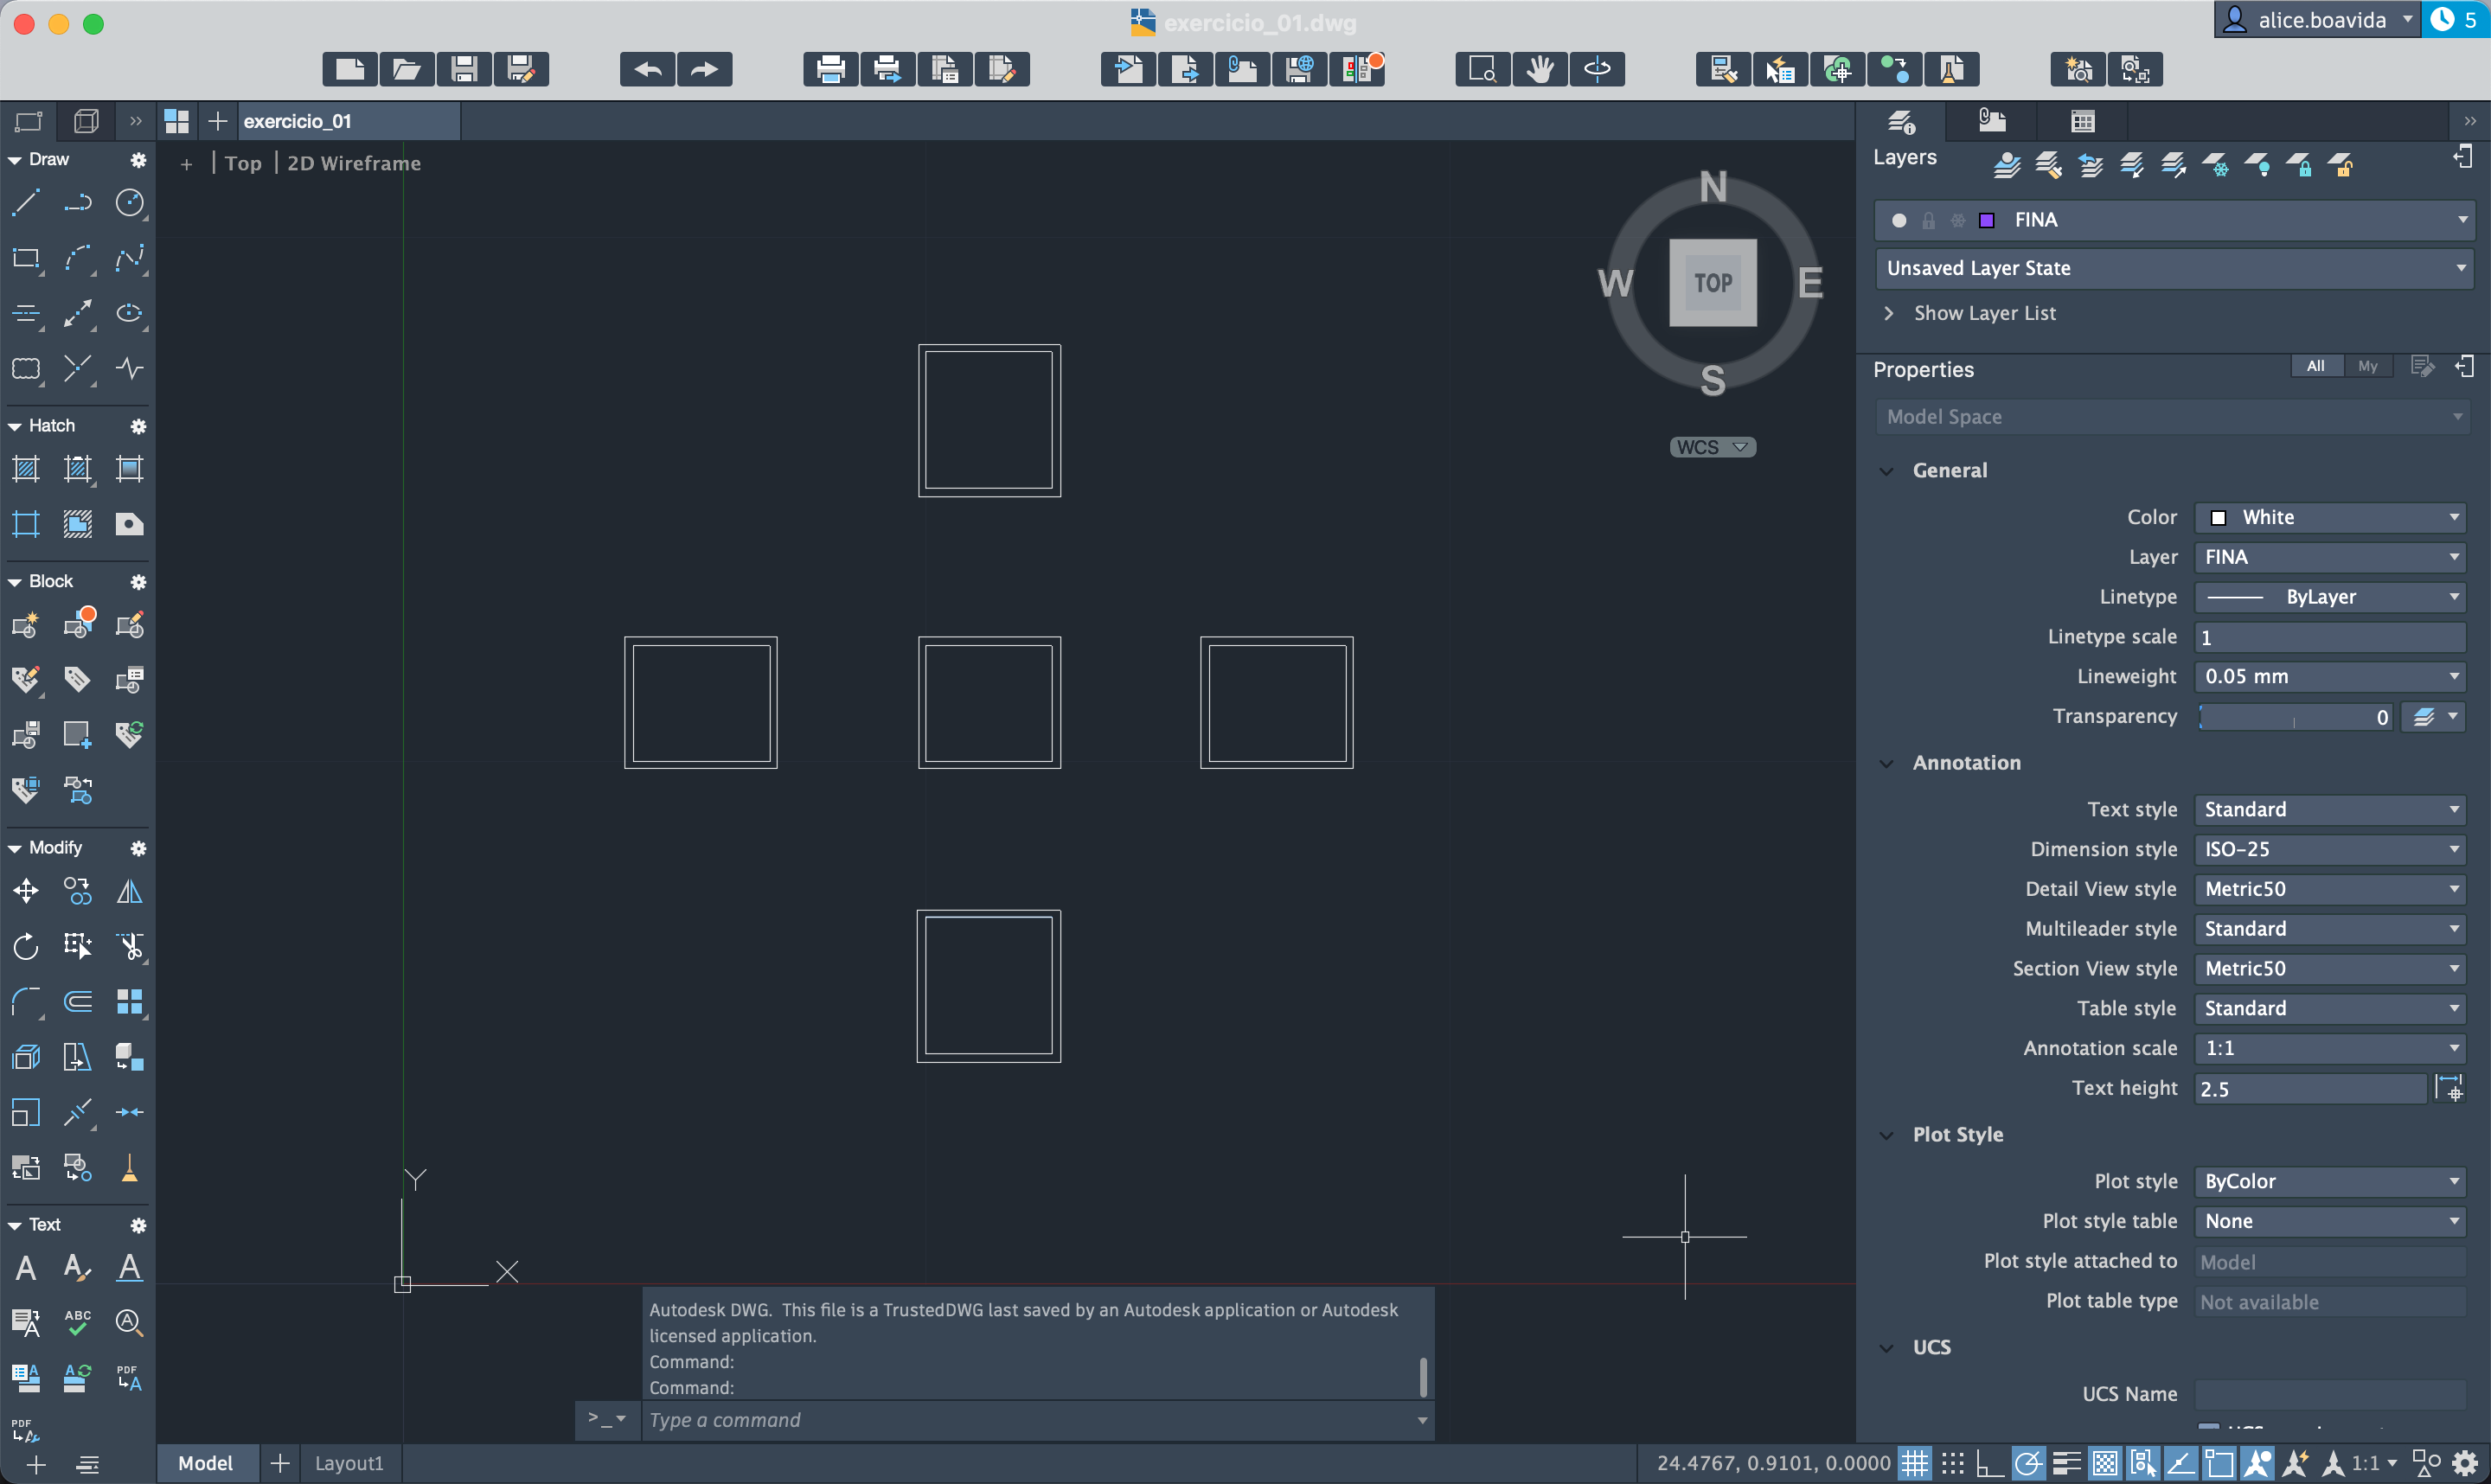The width and height of the screenshot is (2491, 1484).
Task: Toggle lineweight display in status bar
Action: [2066, 1463]
